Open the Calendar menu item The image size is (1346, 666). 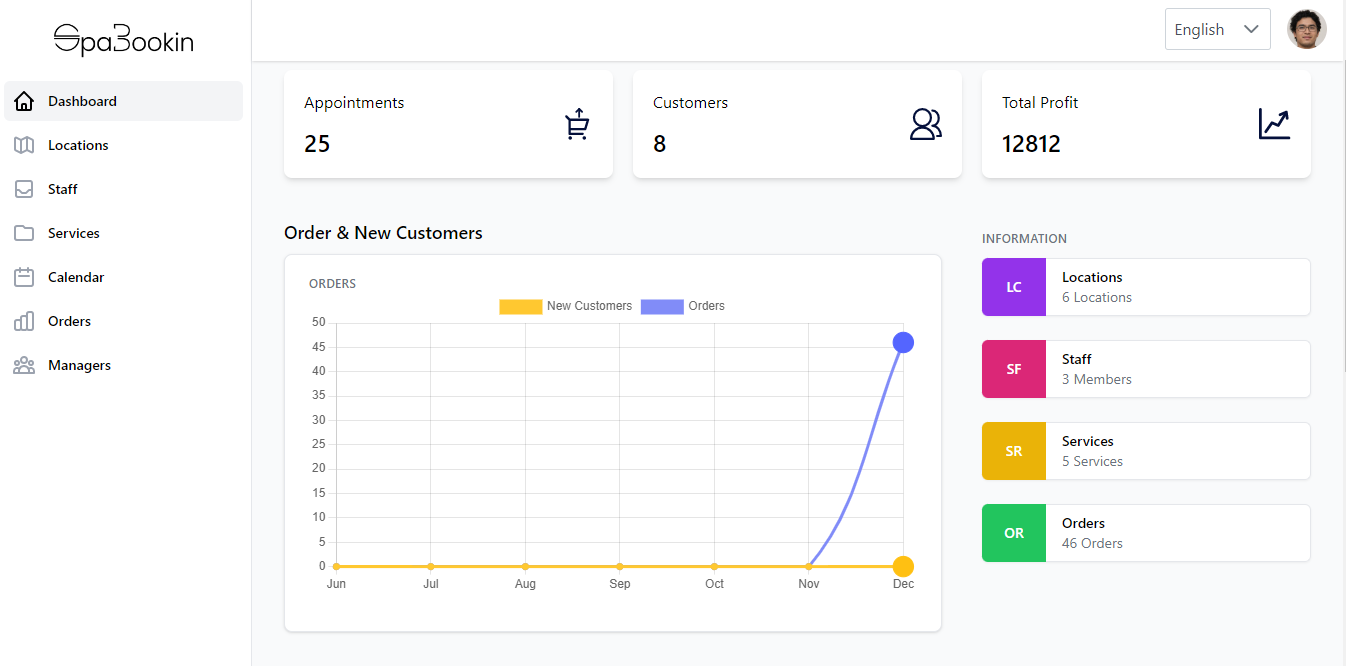pos(76,277)
